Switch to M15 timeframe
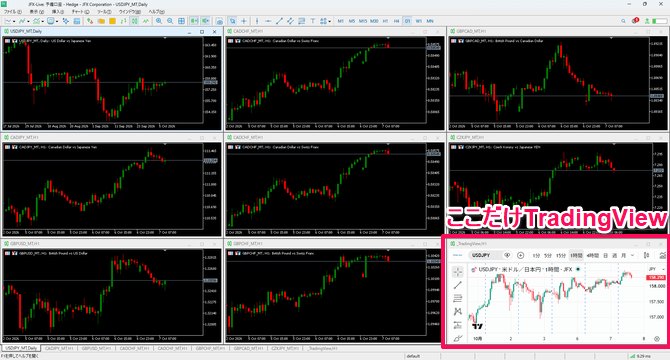 (x=363, y=21)
